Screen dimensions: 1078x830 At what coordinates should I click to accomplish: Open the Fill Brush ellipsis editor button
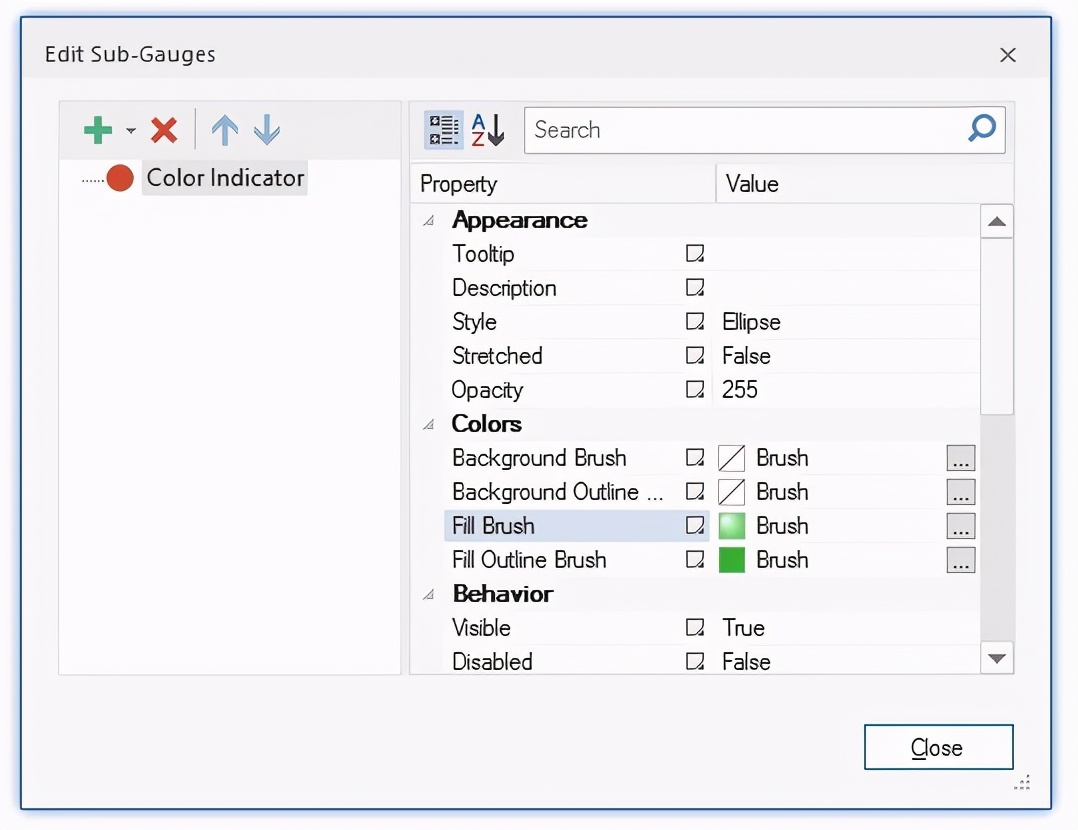click(960, 526)
